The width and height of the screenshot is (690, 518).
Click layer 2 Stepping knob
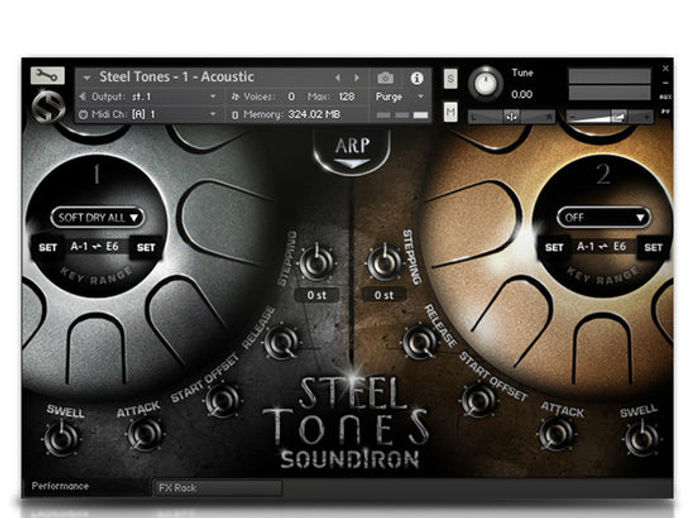point(385,262)
